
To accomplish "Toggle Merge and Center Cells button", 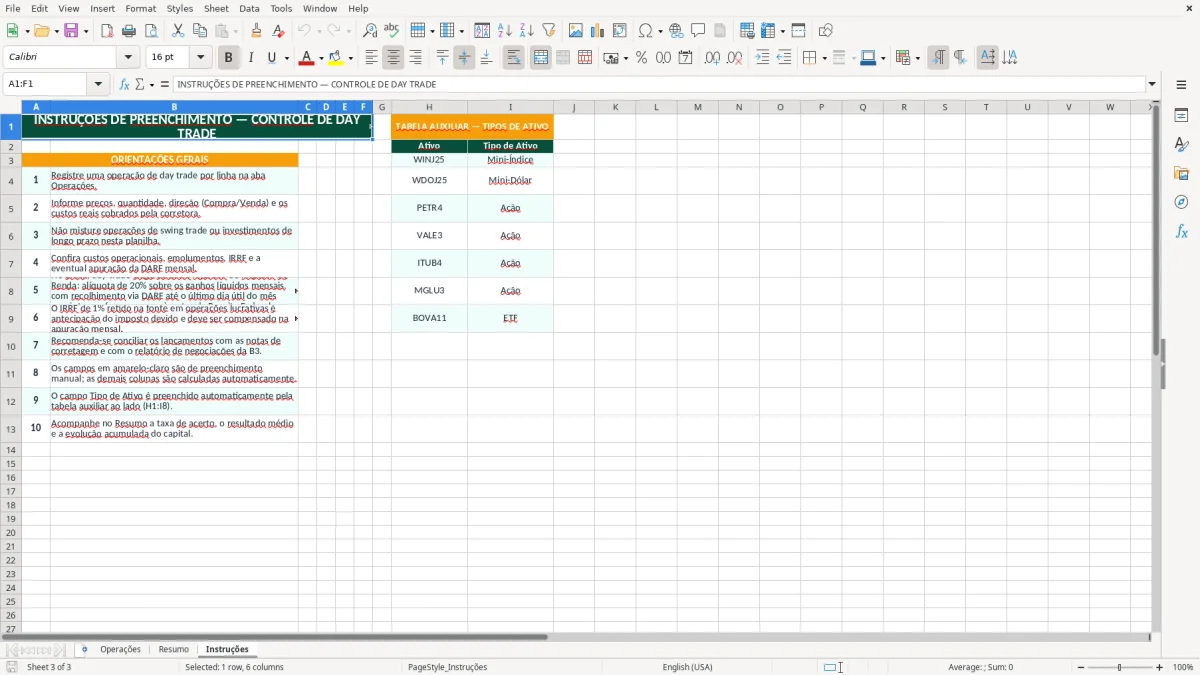I will [x=540, y=58].
